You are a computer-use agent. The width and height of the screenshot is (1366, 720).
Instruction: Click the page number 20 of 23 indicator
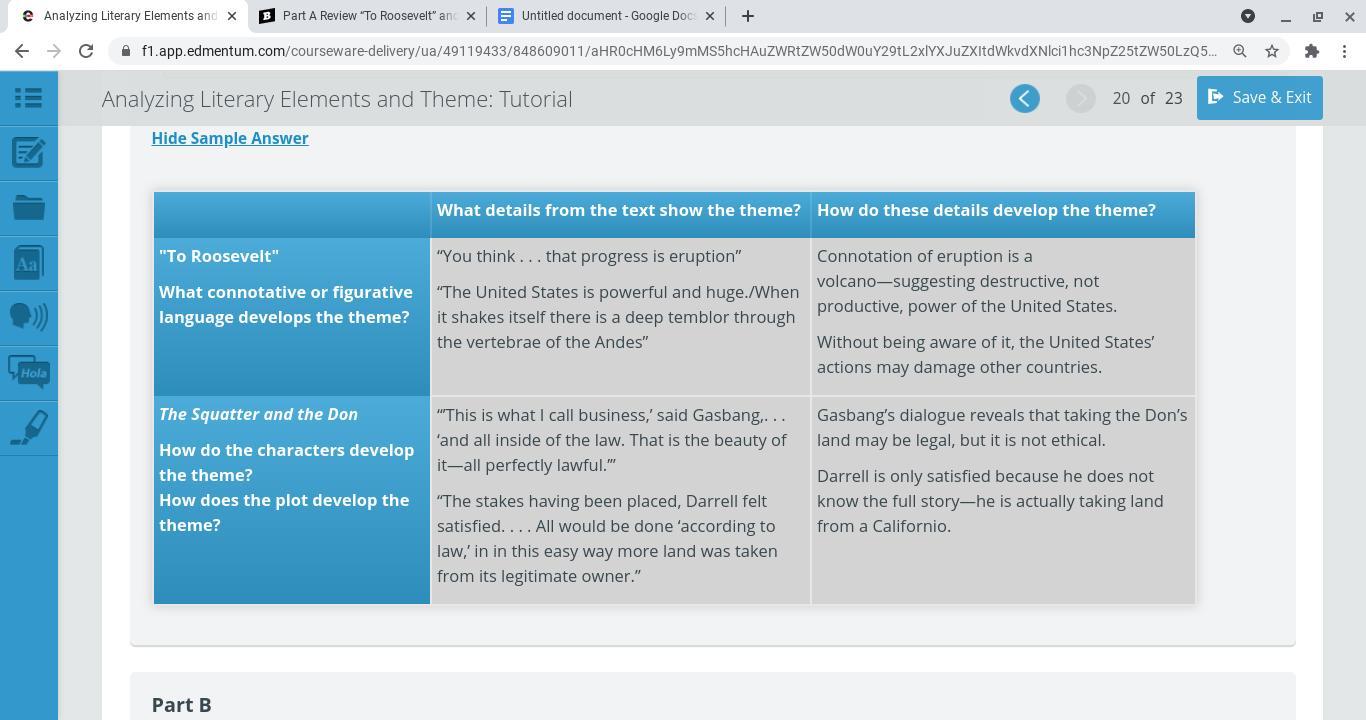(1147, 98)
